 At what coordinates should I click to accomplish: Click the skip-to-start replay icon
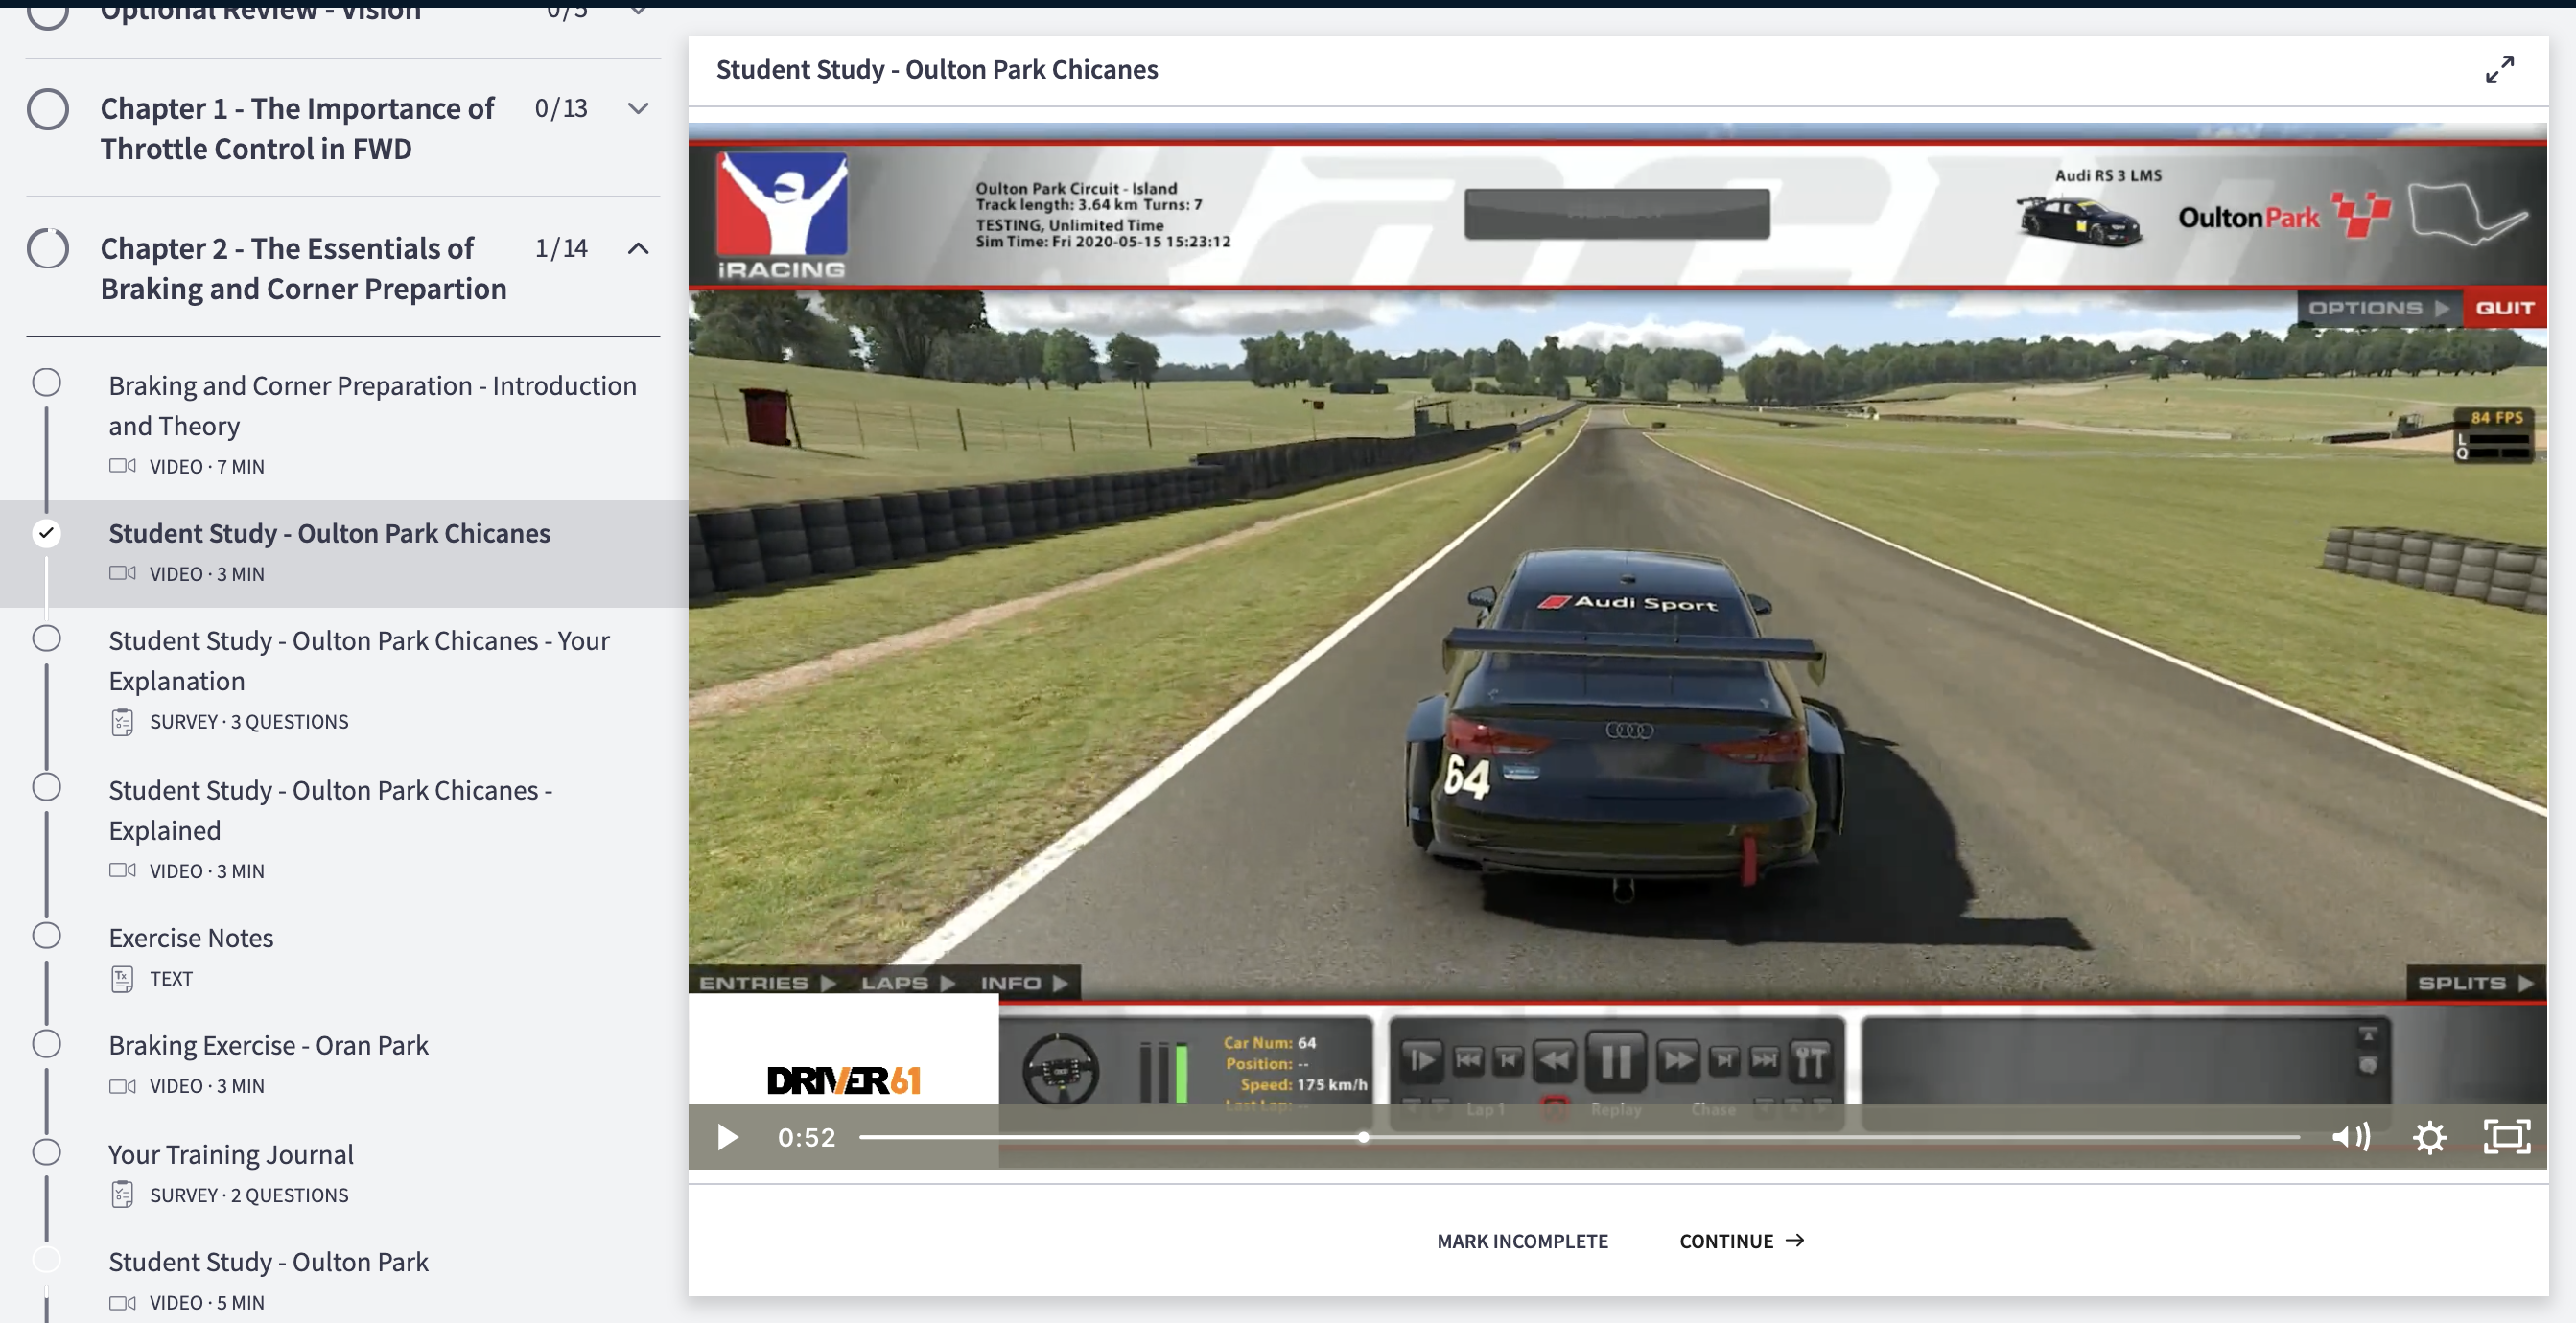pyautogui.click(x=1470, y=1062)
